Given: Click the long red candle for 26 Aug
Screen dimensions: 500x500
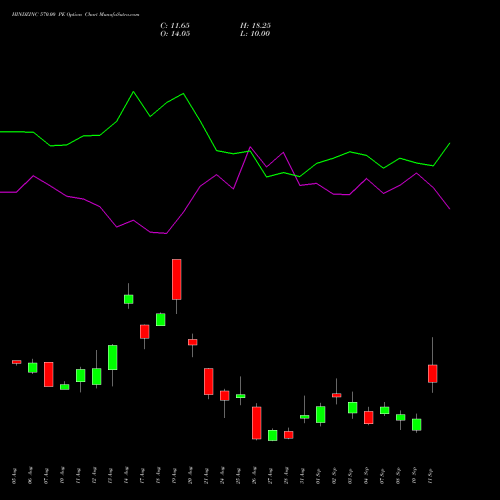Looking at the screenshot, I should click(257, 423).
